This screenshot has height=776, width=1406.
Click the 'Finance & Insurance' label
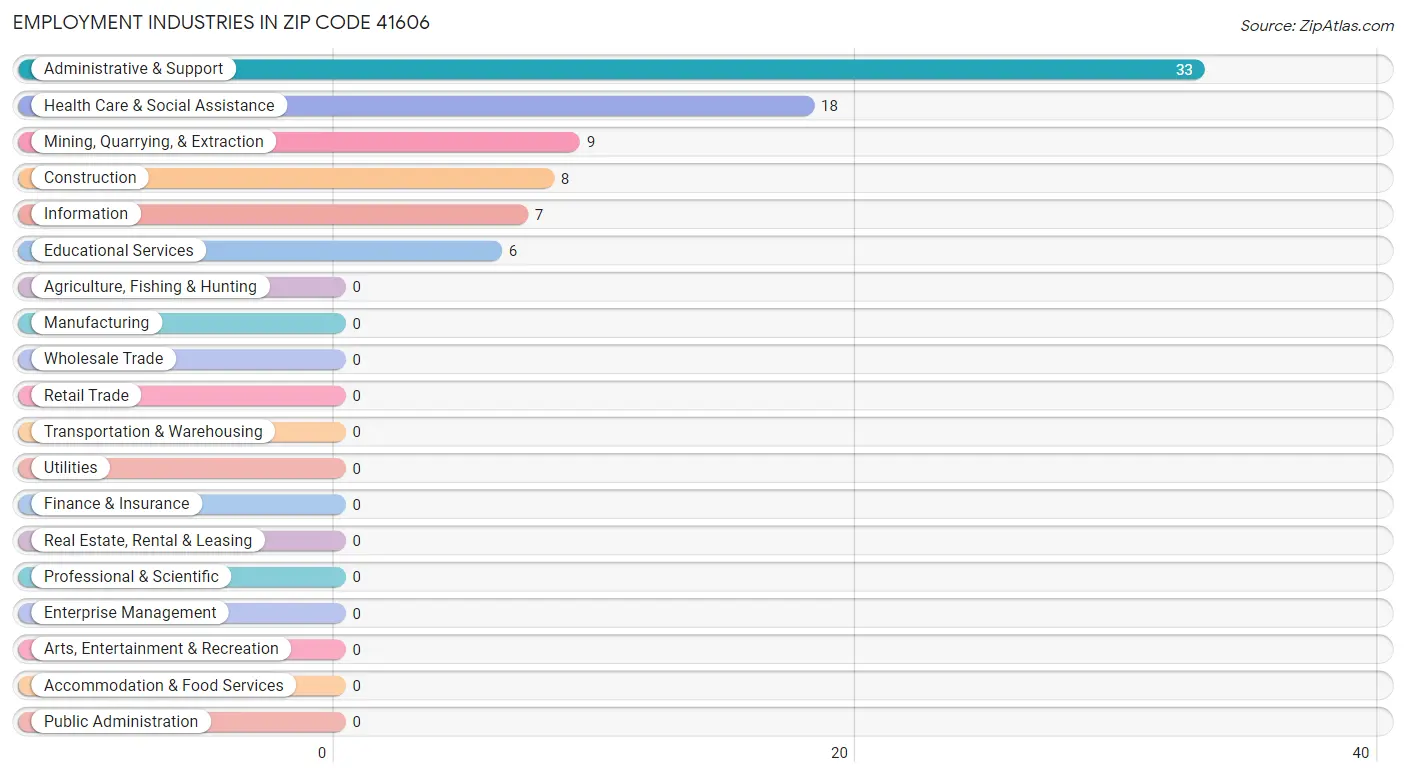116,504
